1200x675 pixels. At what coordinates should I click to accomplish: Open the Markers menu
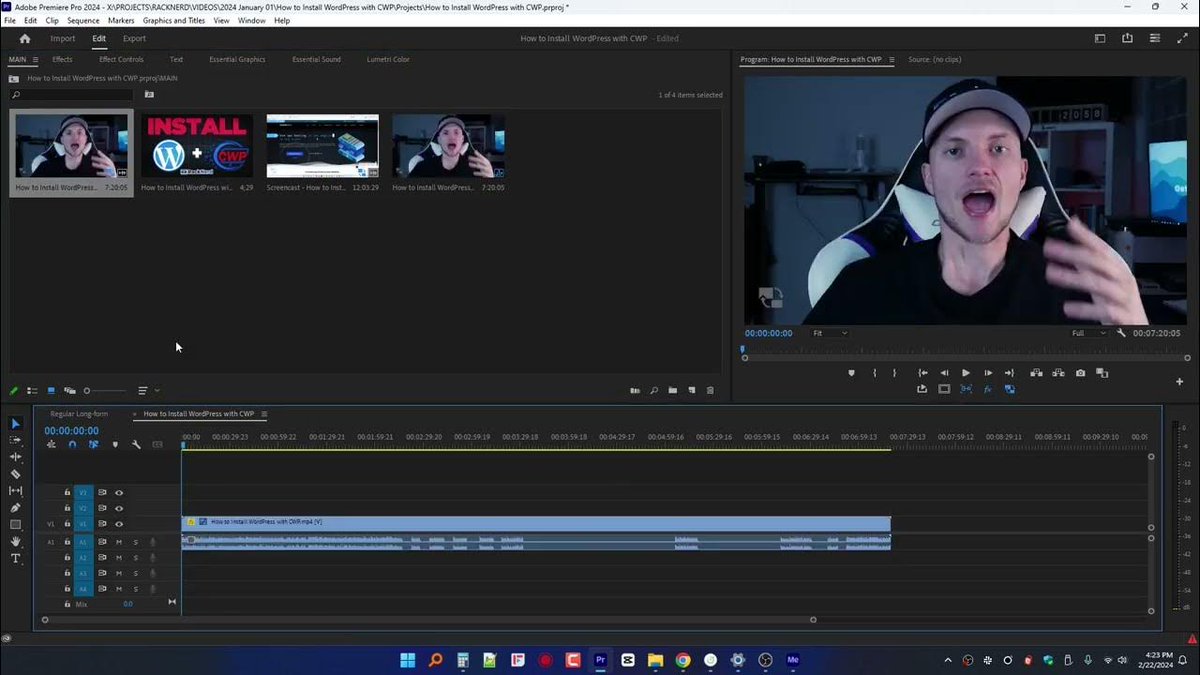pos(121,20)
